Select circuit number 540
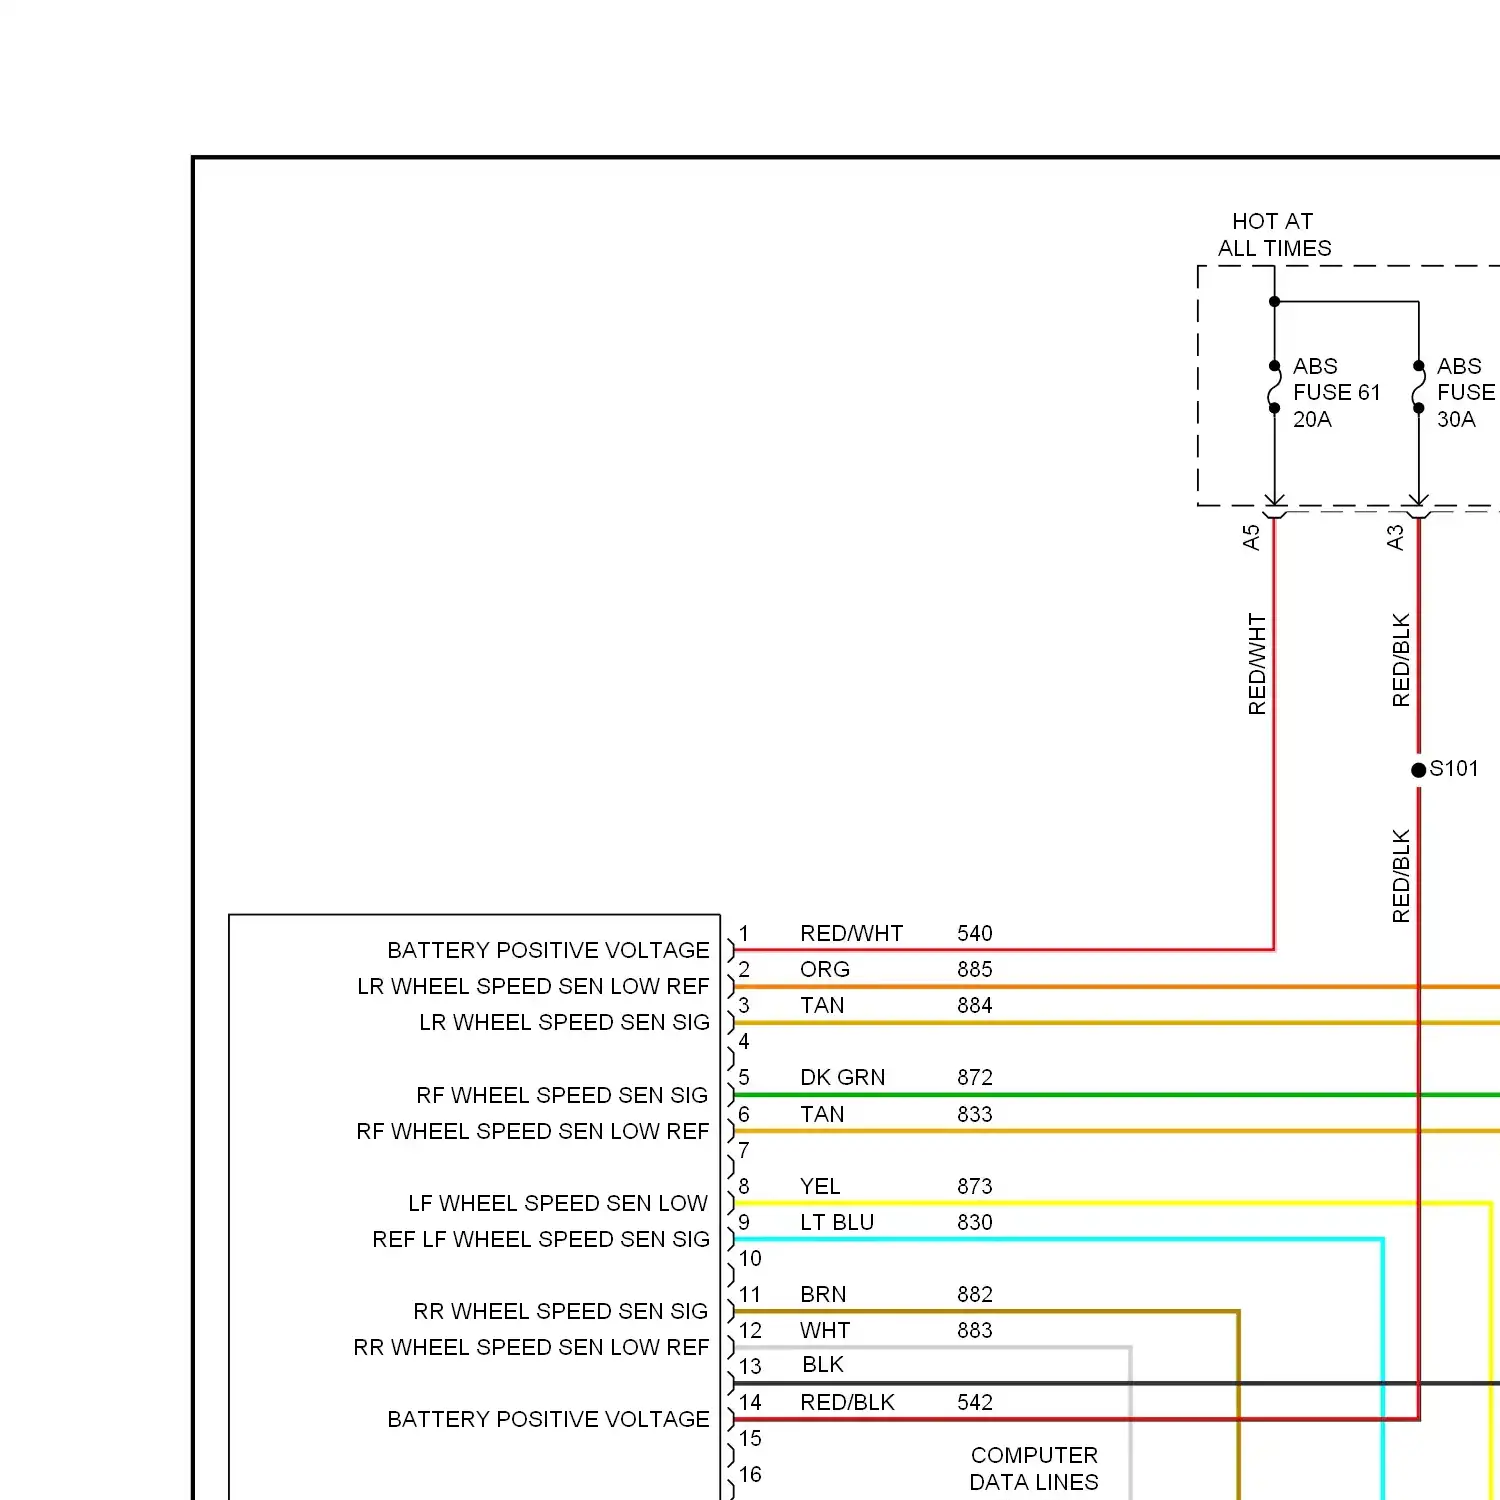This screenshot has height=1500, width=1500. point(975,933)
